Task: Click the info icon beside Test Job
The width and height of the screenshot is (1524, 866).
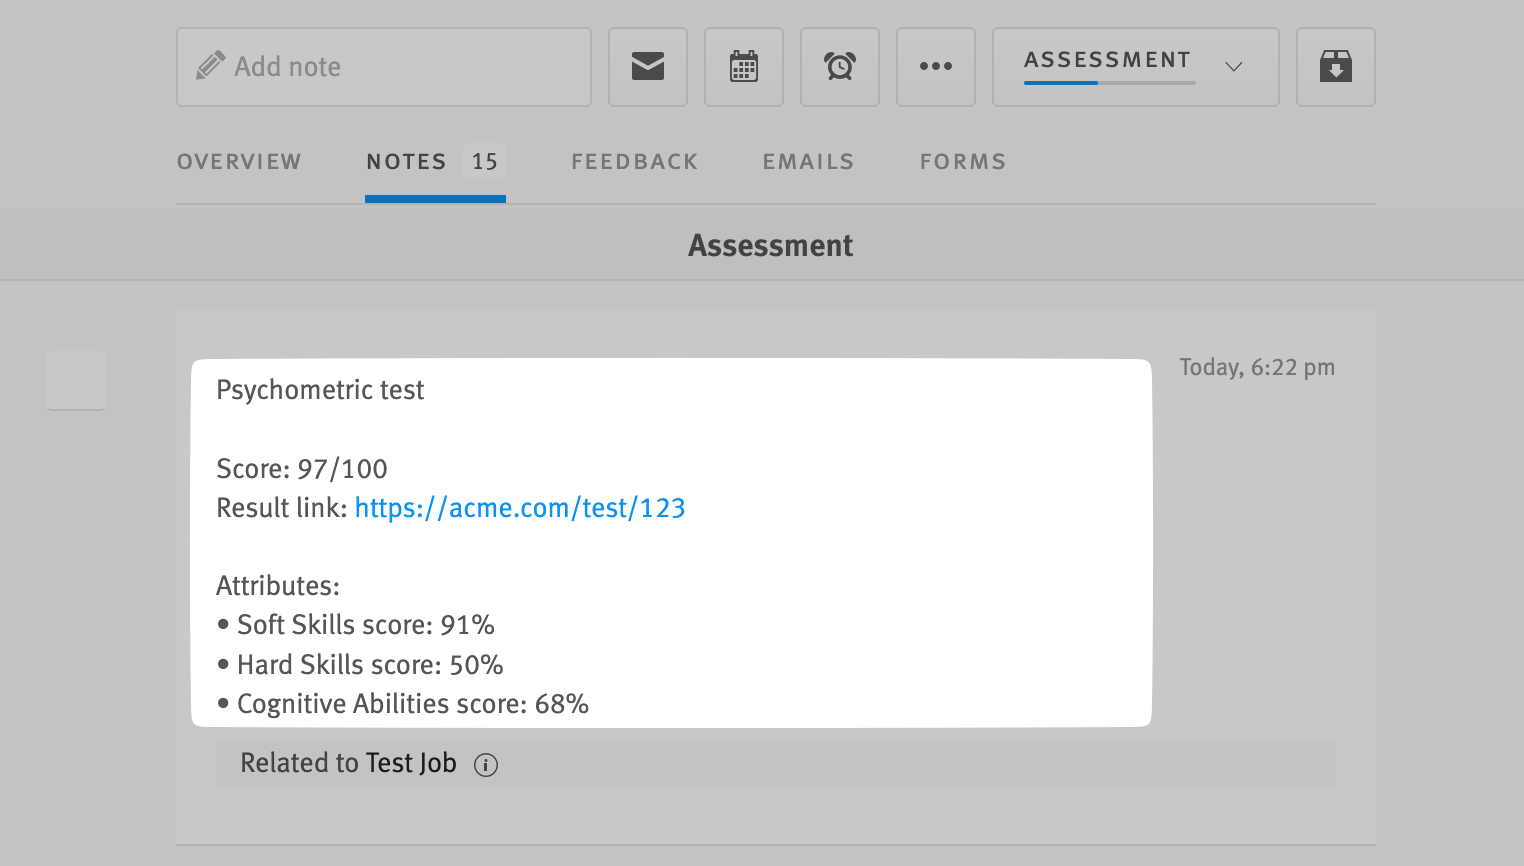Action: pos(486,765)
